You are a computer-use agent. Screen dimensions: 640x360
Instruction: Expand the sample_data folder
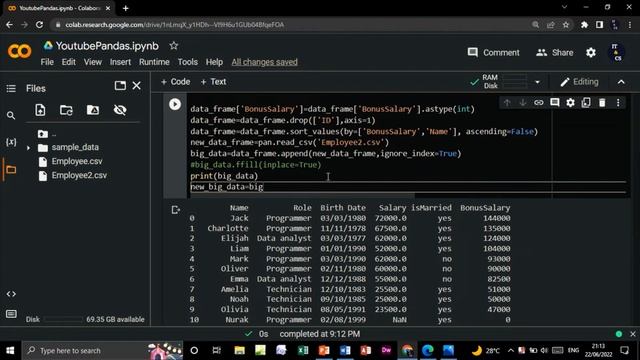28,148
